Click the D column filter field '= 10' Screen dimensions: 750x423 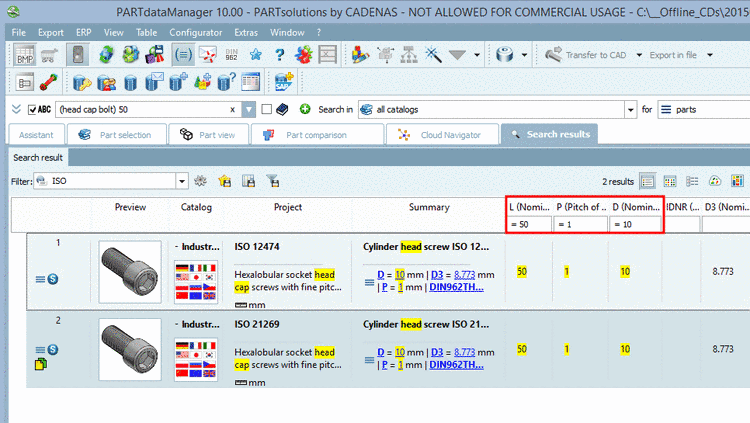[635, 224]
